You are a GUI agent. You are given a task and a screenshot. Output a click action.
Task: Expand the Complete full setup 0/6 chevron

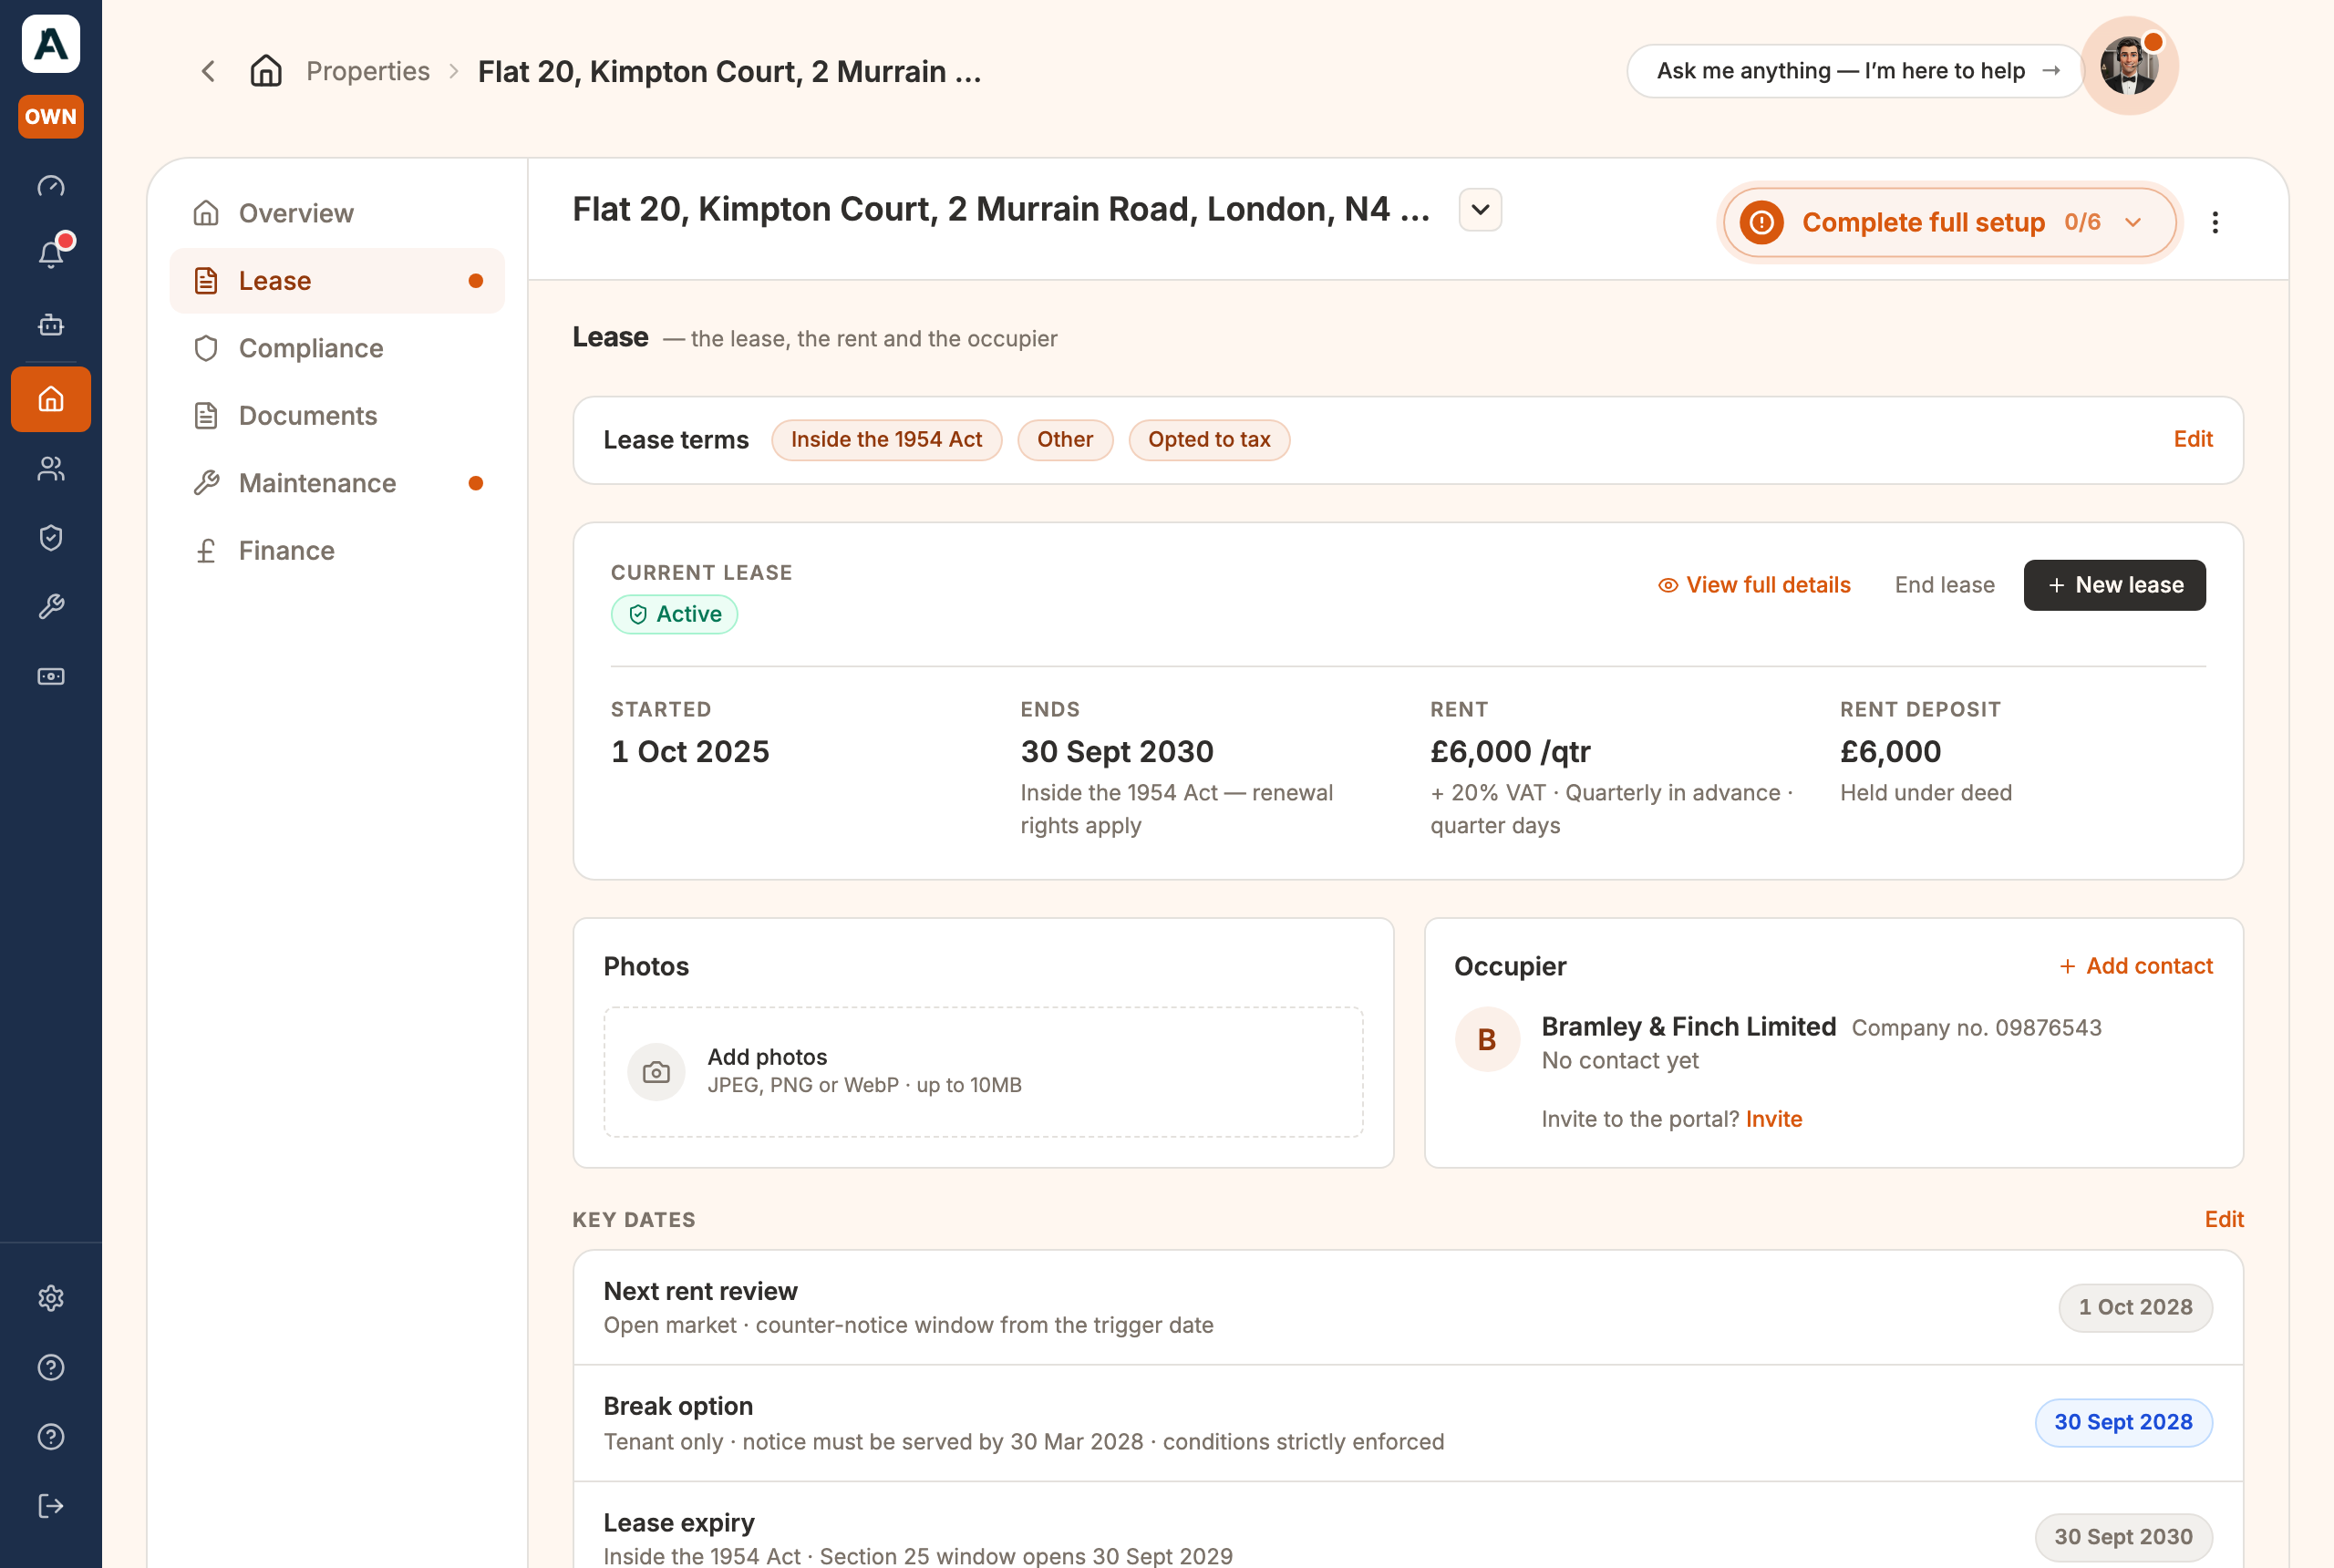pyautogui.click(x=2133, y=222)
